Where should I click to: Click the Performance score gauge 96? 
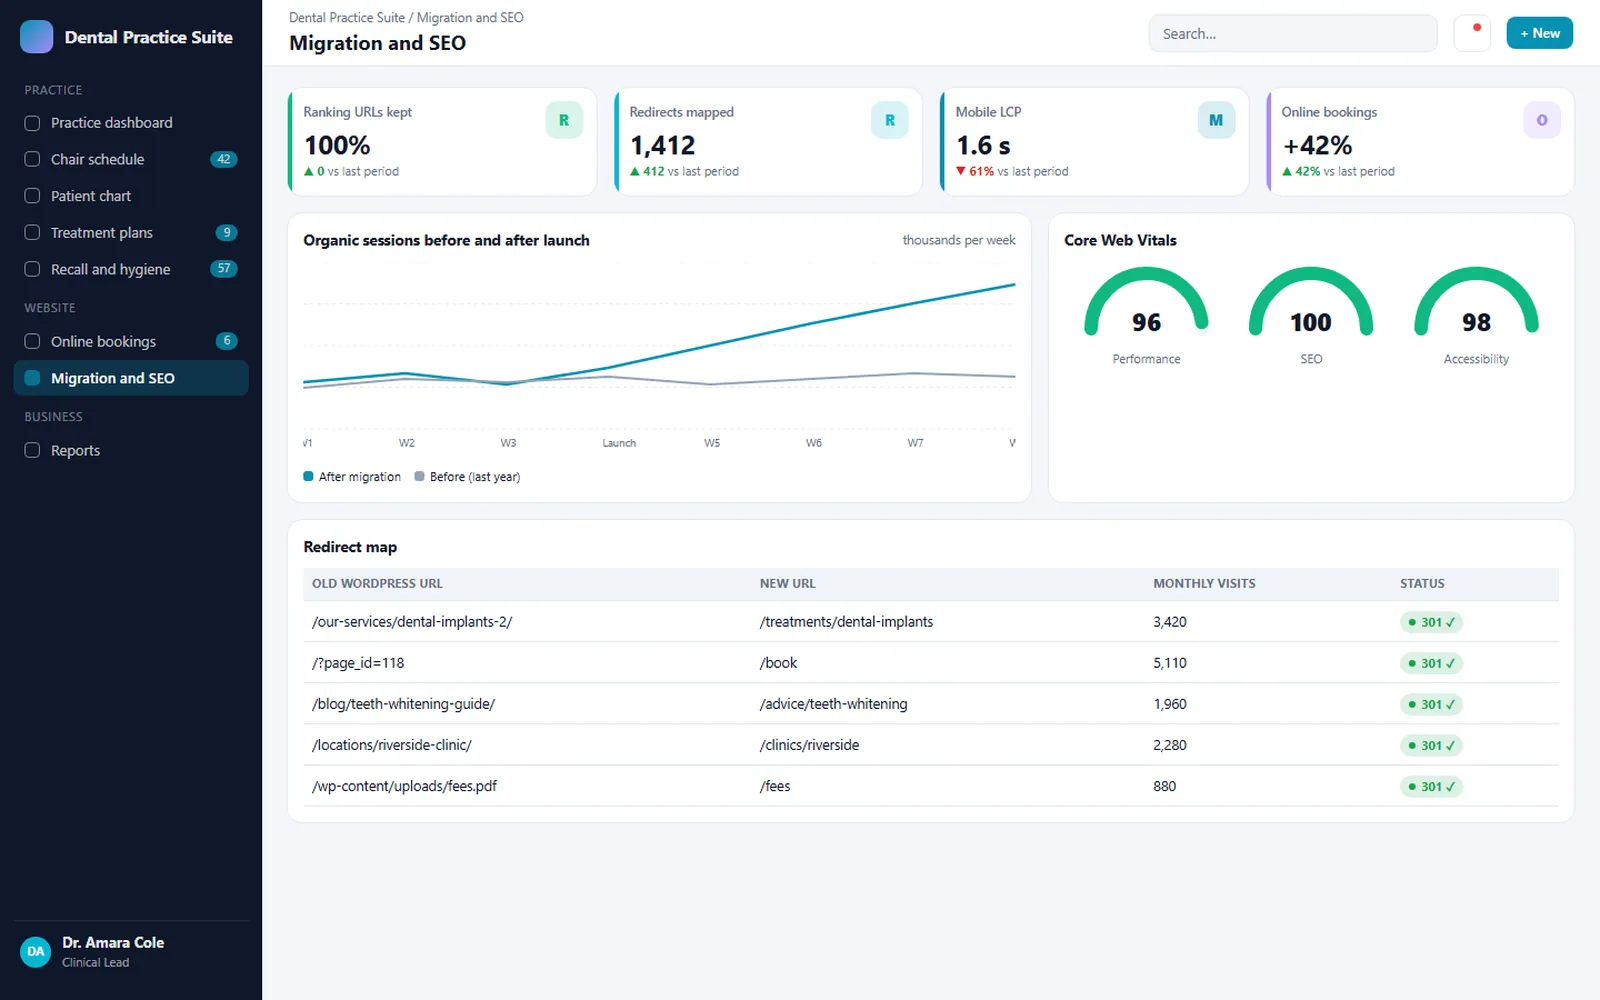coord(1147,303)
